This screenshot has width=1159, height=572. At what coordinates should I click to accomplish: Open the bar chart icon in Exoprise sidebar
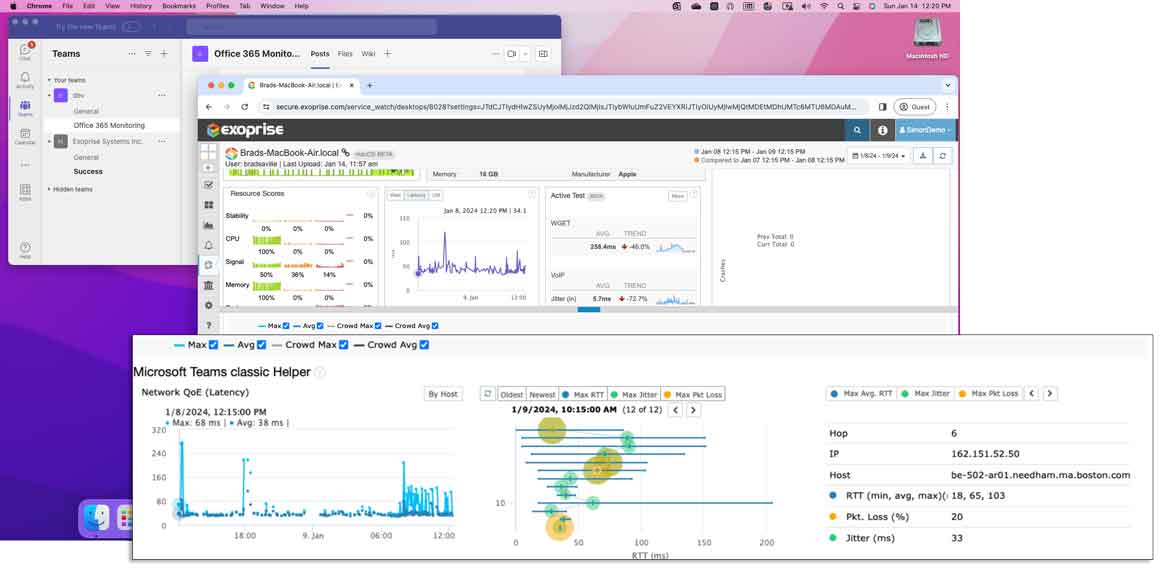(x=208, y=225)
